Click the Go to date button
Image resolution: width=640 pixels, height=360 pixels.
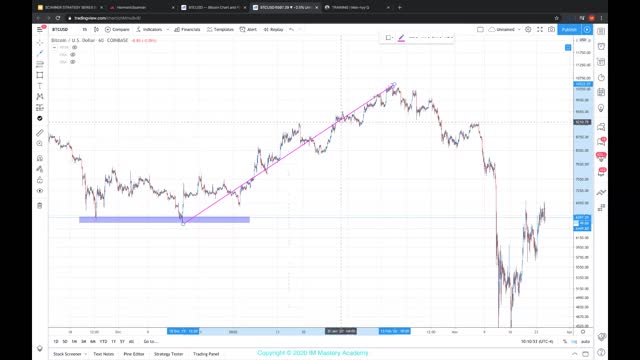tap(150, 341)
